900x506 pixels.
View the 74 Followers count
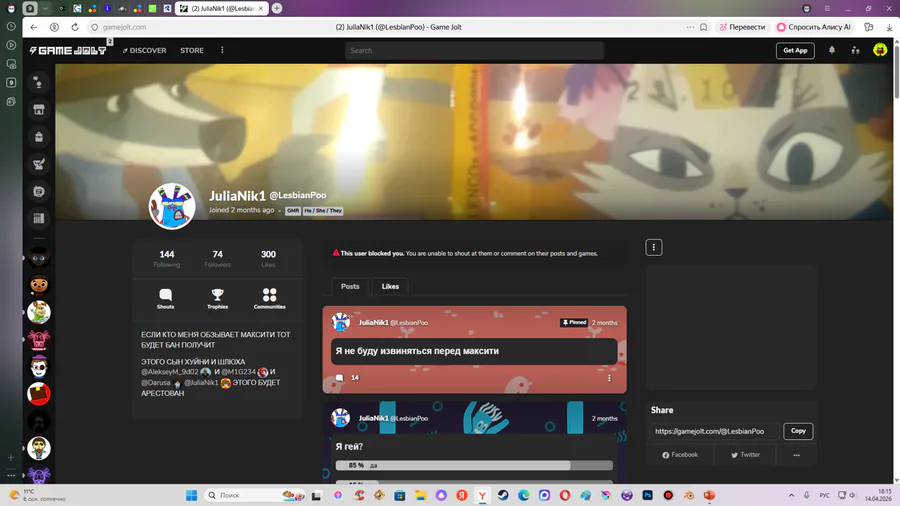(217, 259)
